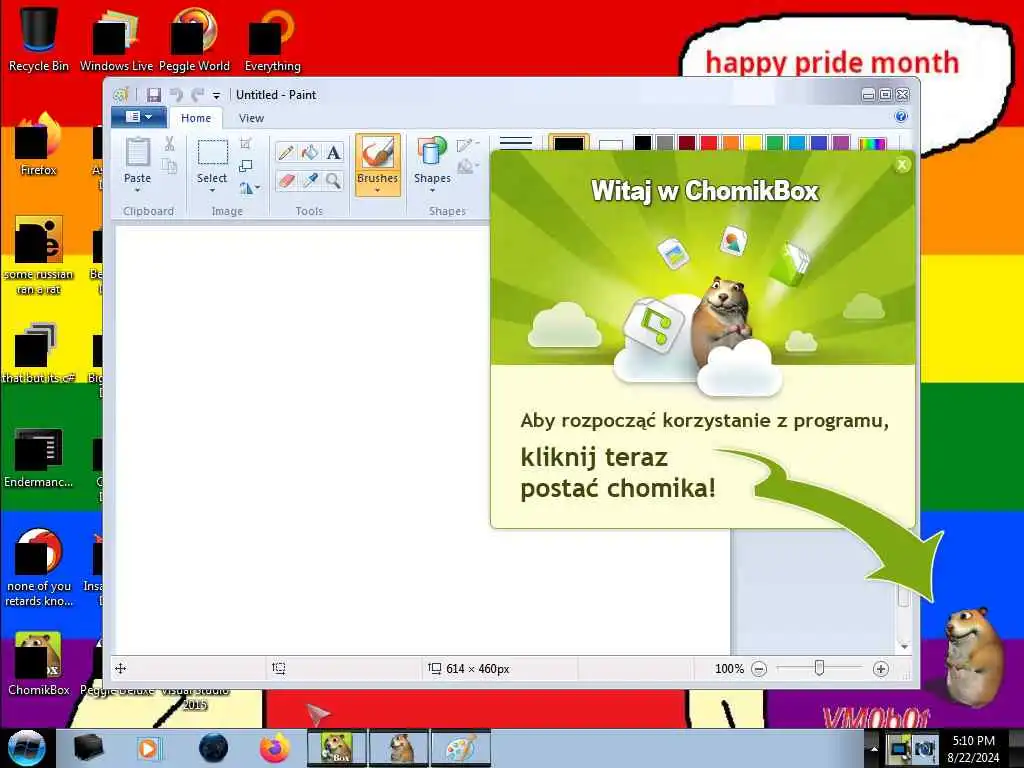
Task: Click the ChomikBox hamster character on the desktop
Action: [x=972, y=656]
